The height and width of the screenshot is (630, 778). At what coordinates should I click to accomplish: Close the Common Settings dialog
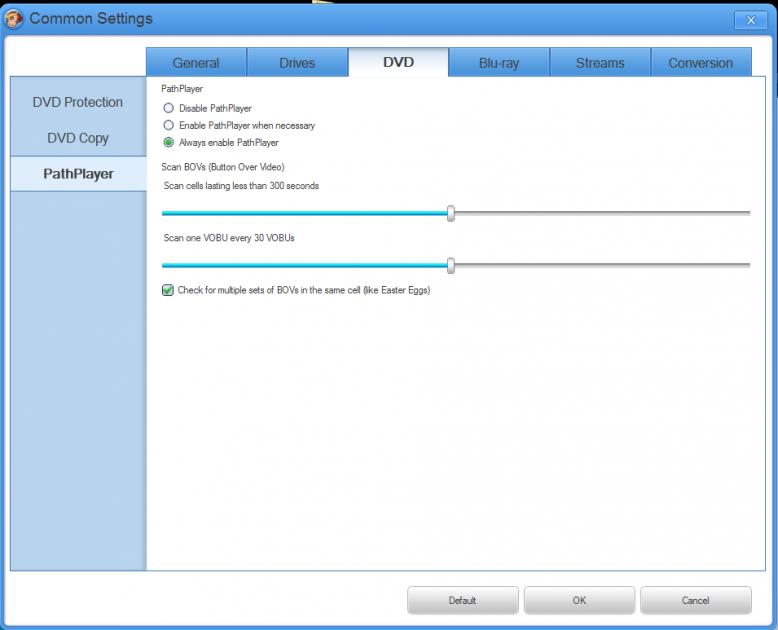pos(750,20)
